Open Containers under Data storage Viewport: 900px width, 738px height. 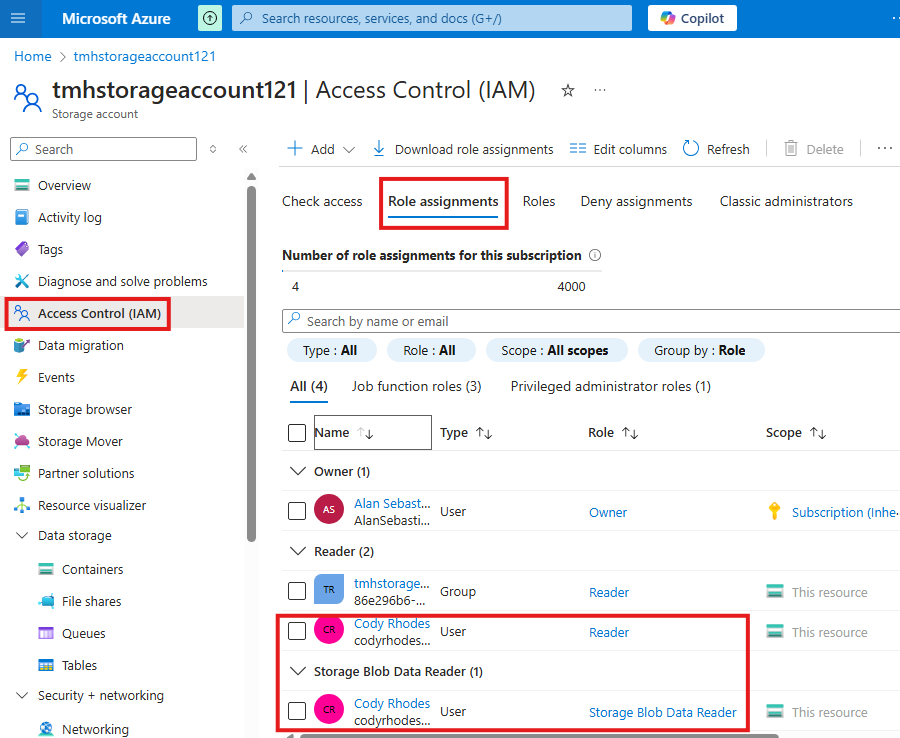(92, 569)
